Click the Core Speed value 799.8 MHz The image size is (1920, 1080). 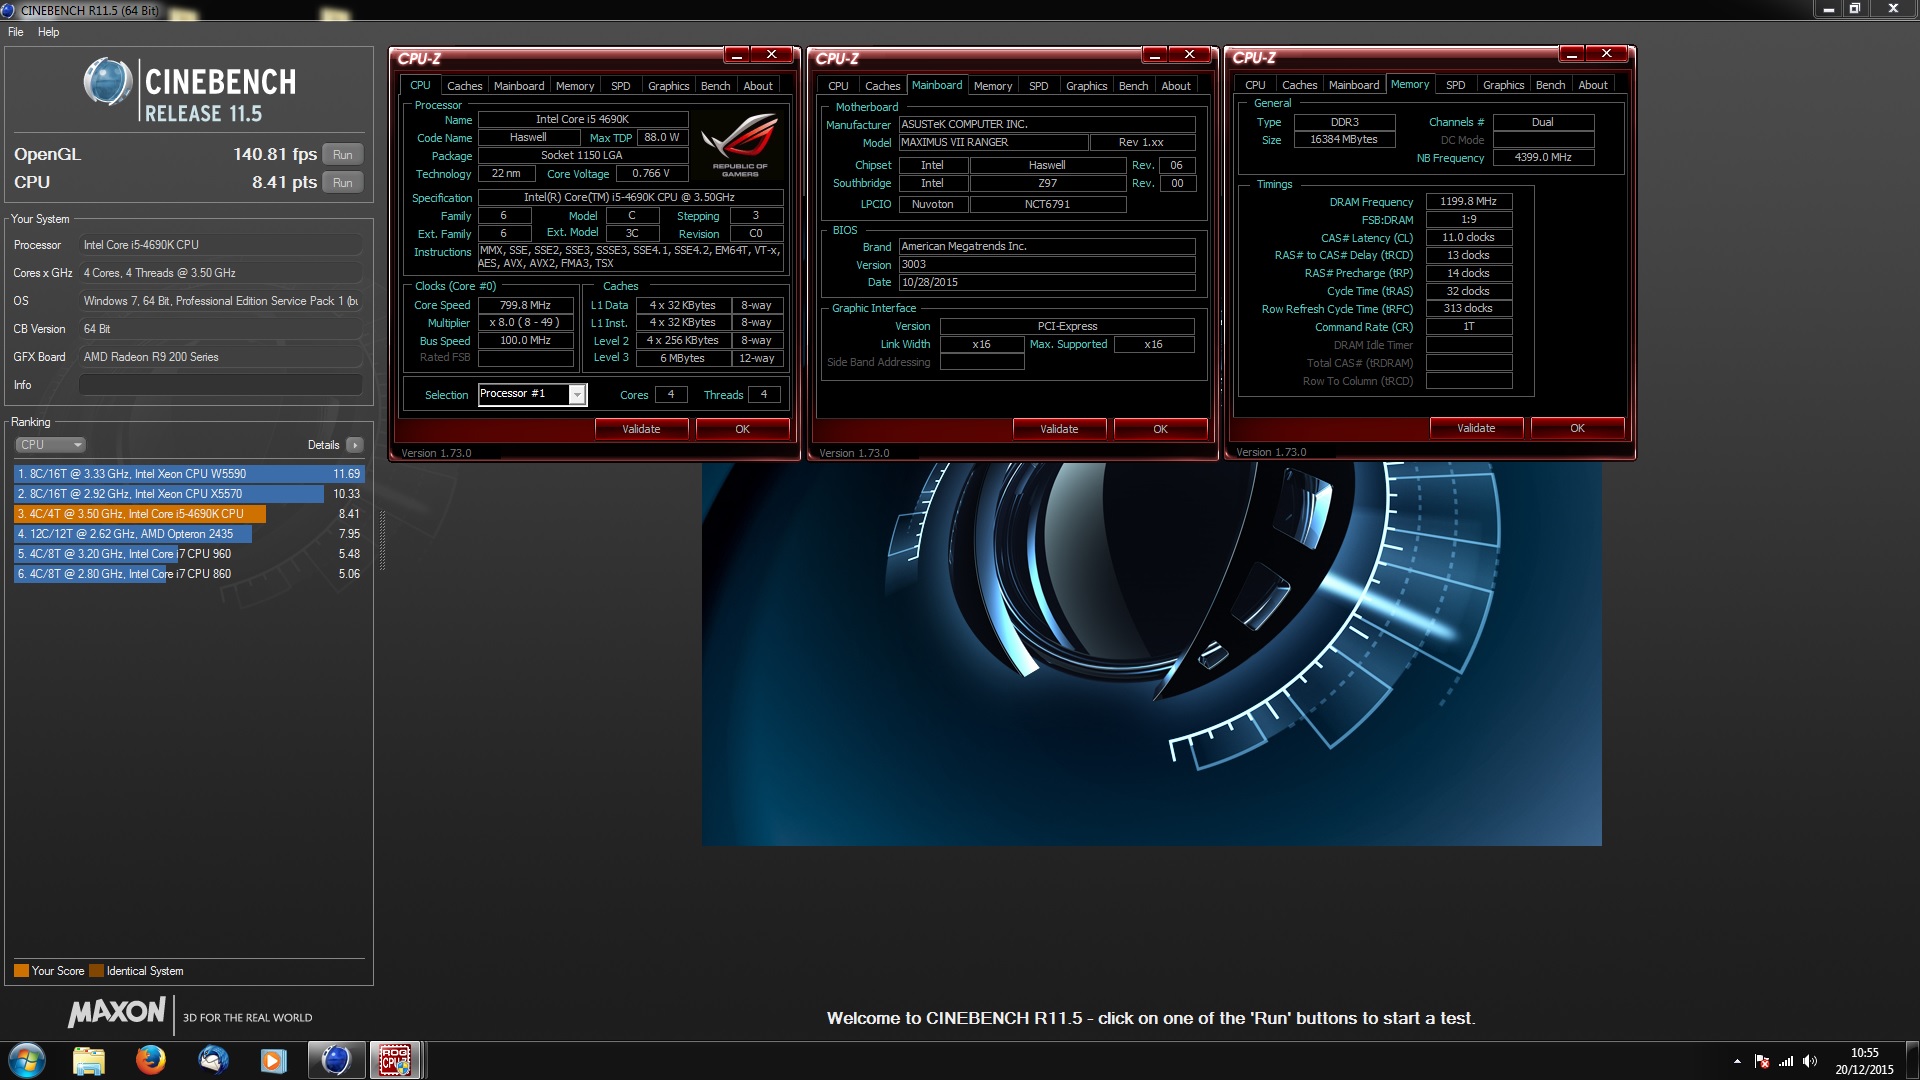click(526, 305)
